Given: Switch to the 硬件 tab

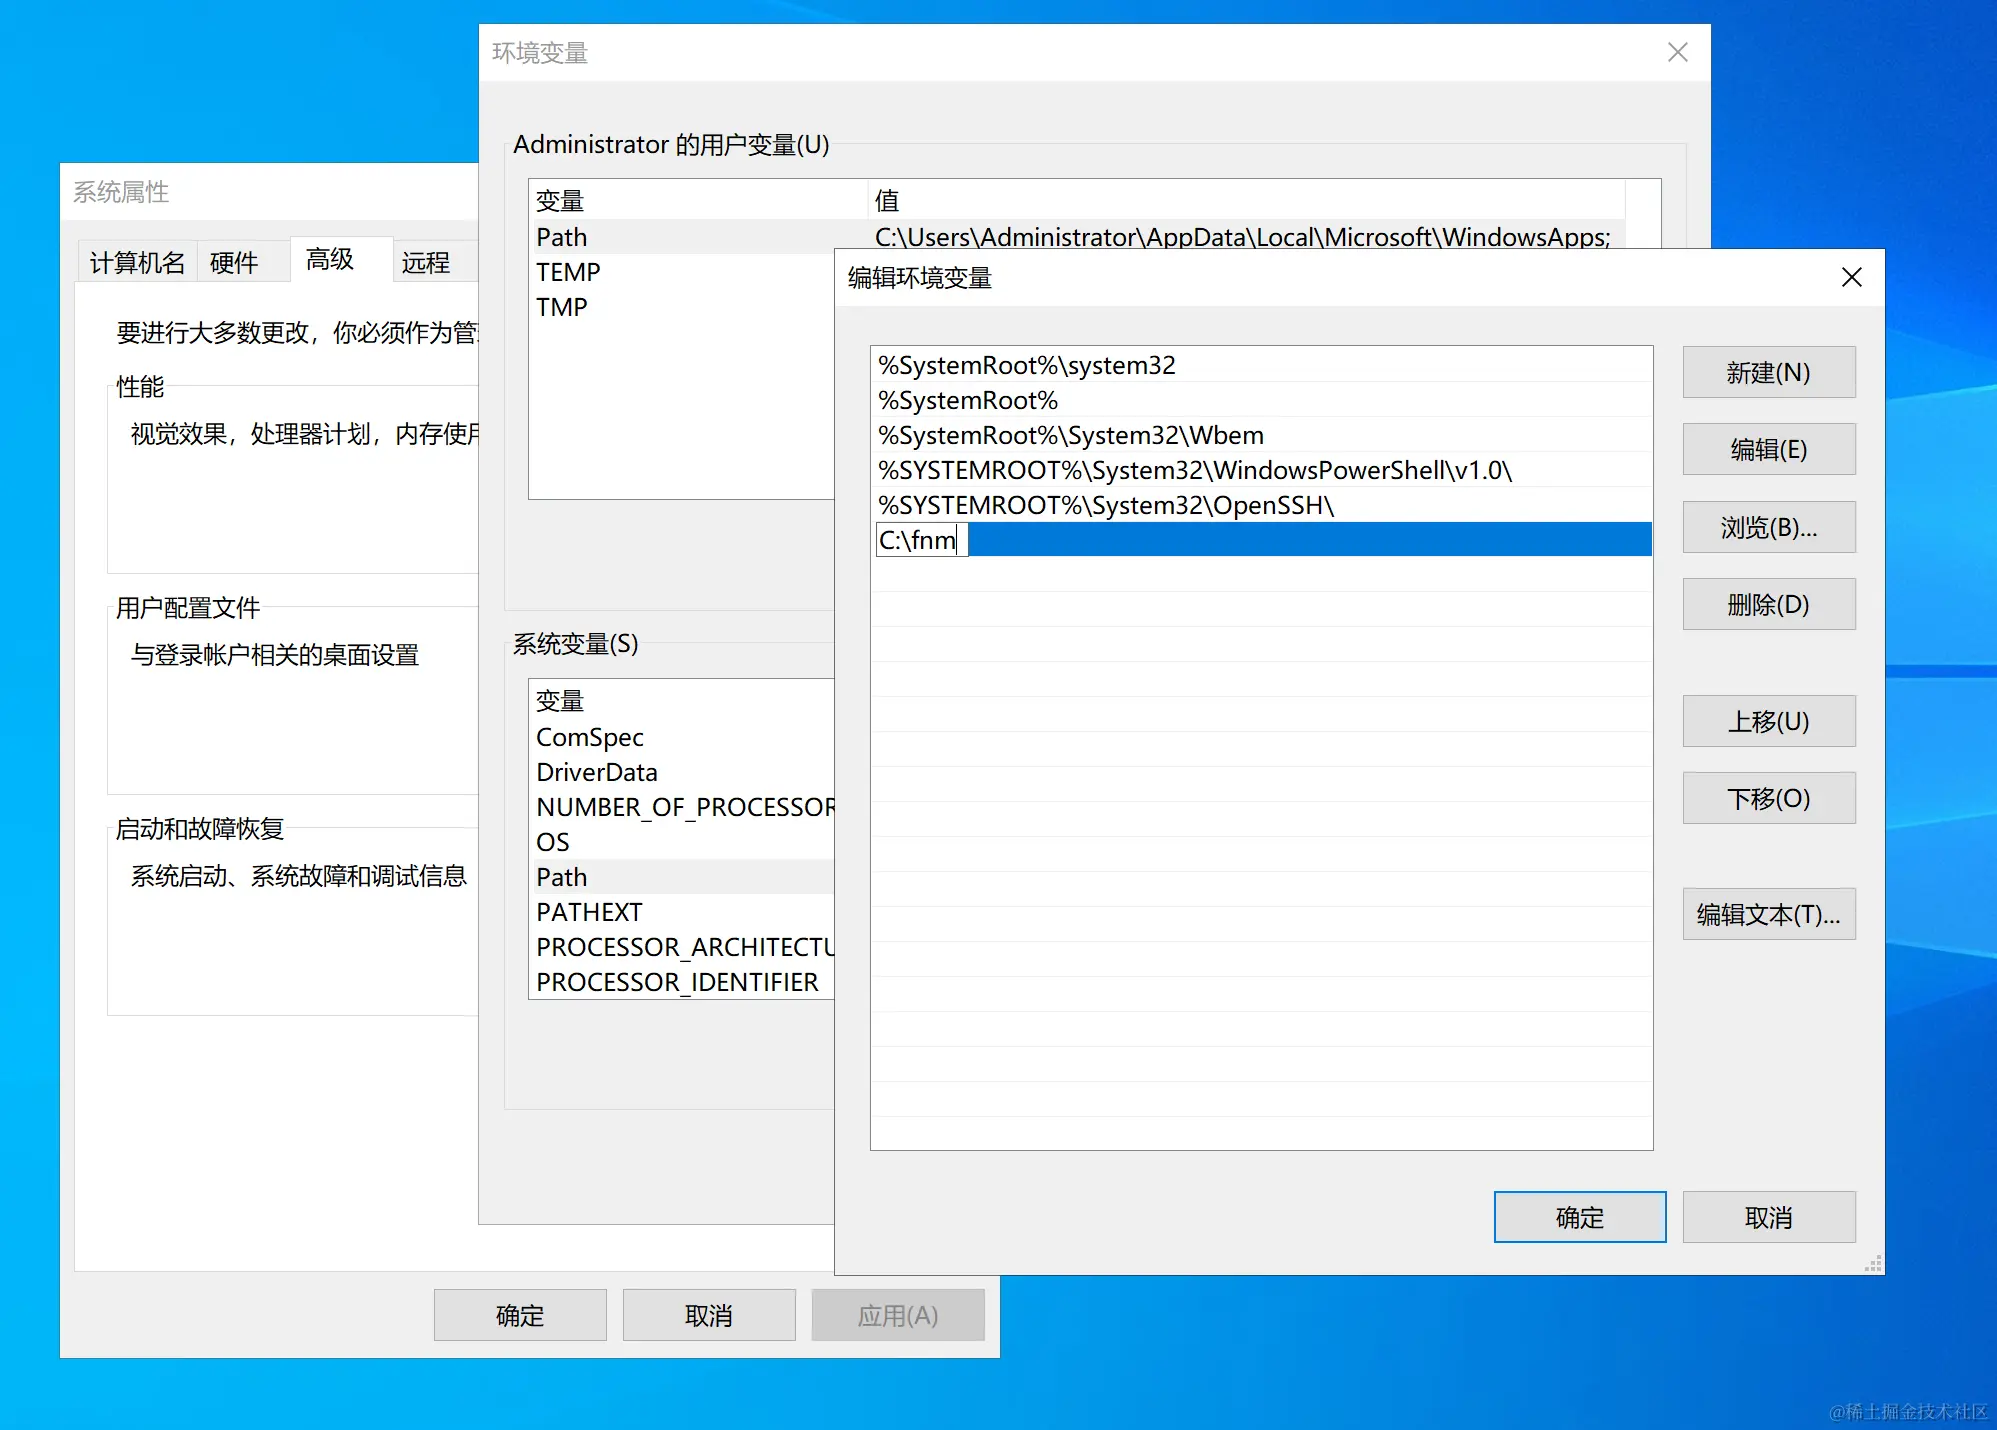Looking at the screenshot, I should click(x=234, y=262).
